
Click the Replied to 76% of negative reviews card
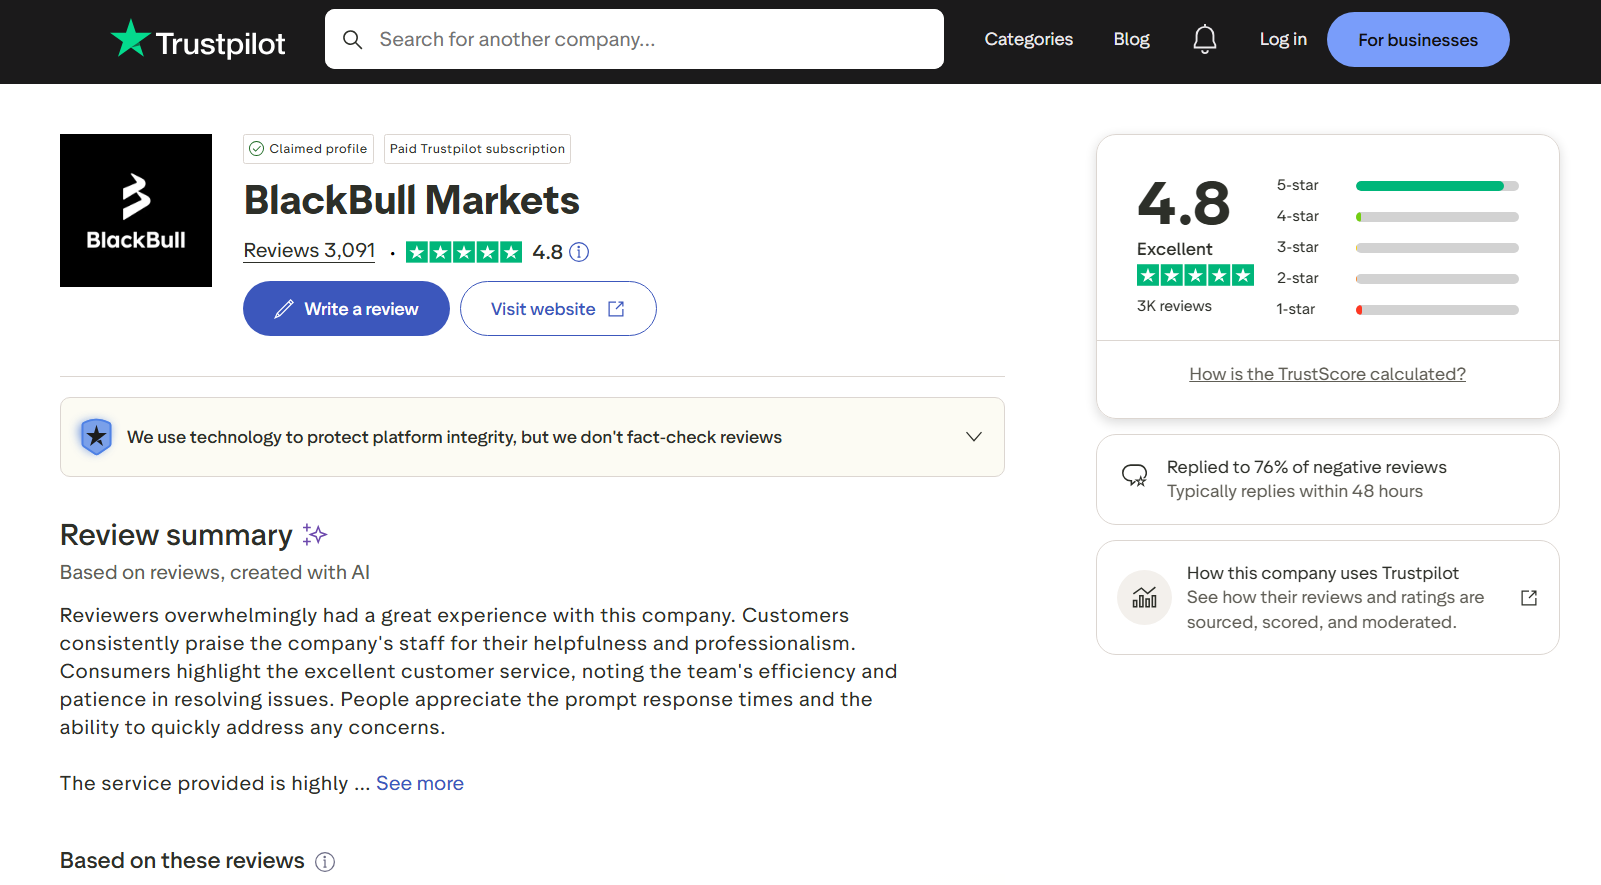pos(1327,479)
